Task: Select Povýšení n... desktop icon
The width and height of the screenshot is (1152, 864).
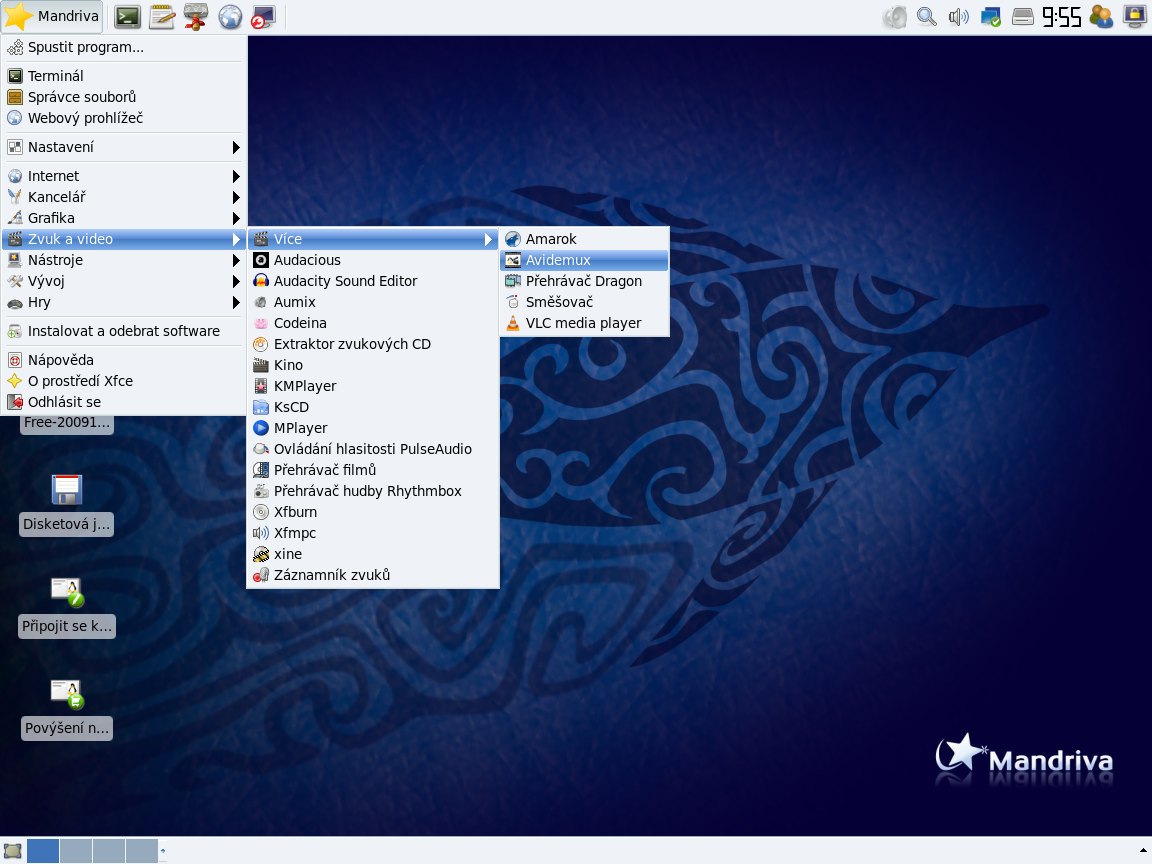Action: [x=66, y=709]
